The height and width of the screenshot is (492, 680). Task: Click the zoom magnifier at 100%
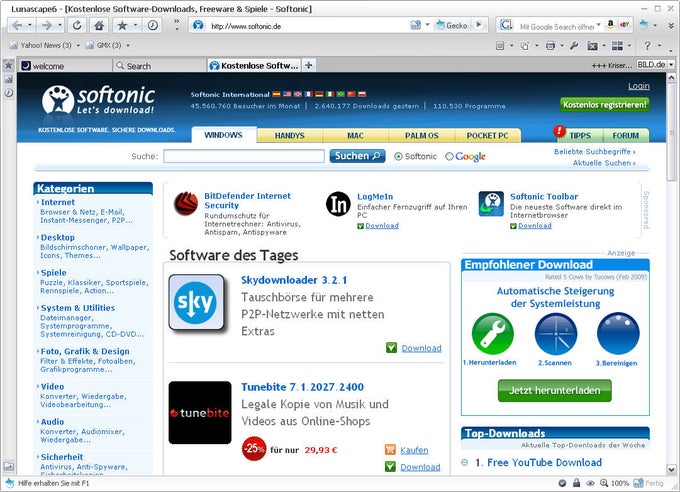pos(604,483)
